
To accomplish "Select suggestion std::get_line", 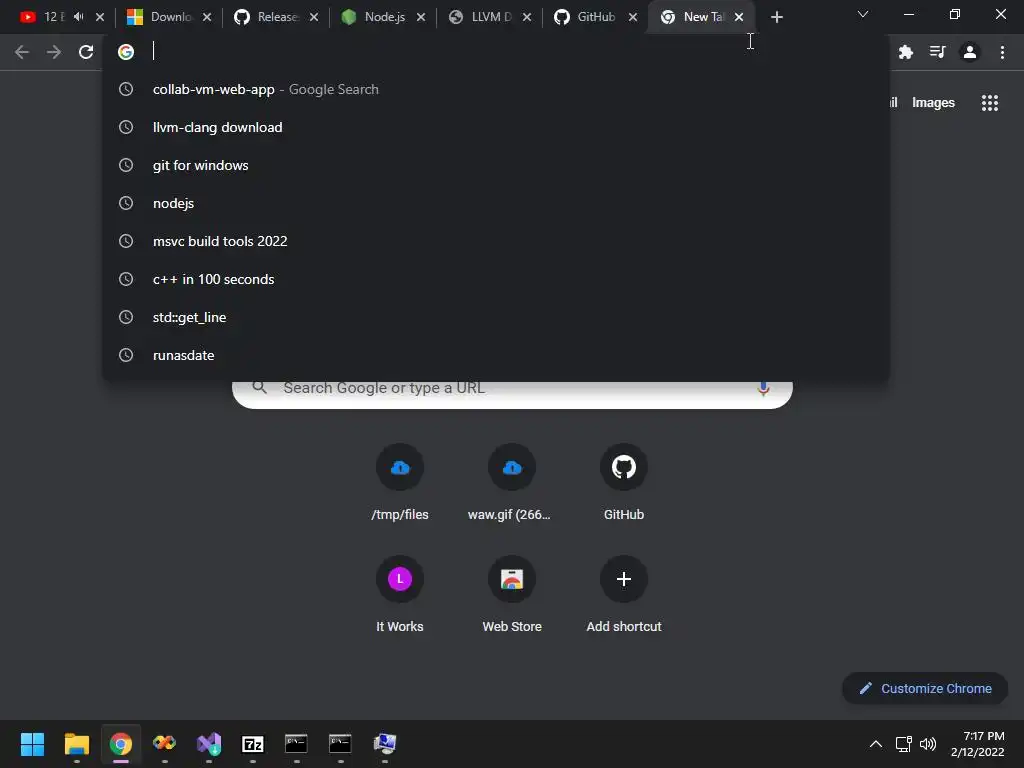I will coord(496,317).
